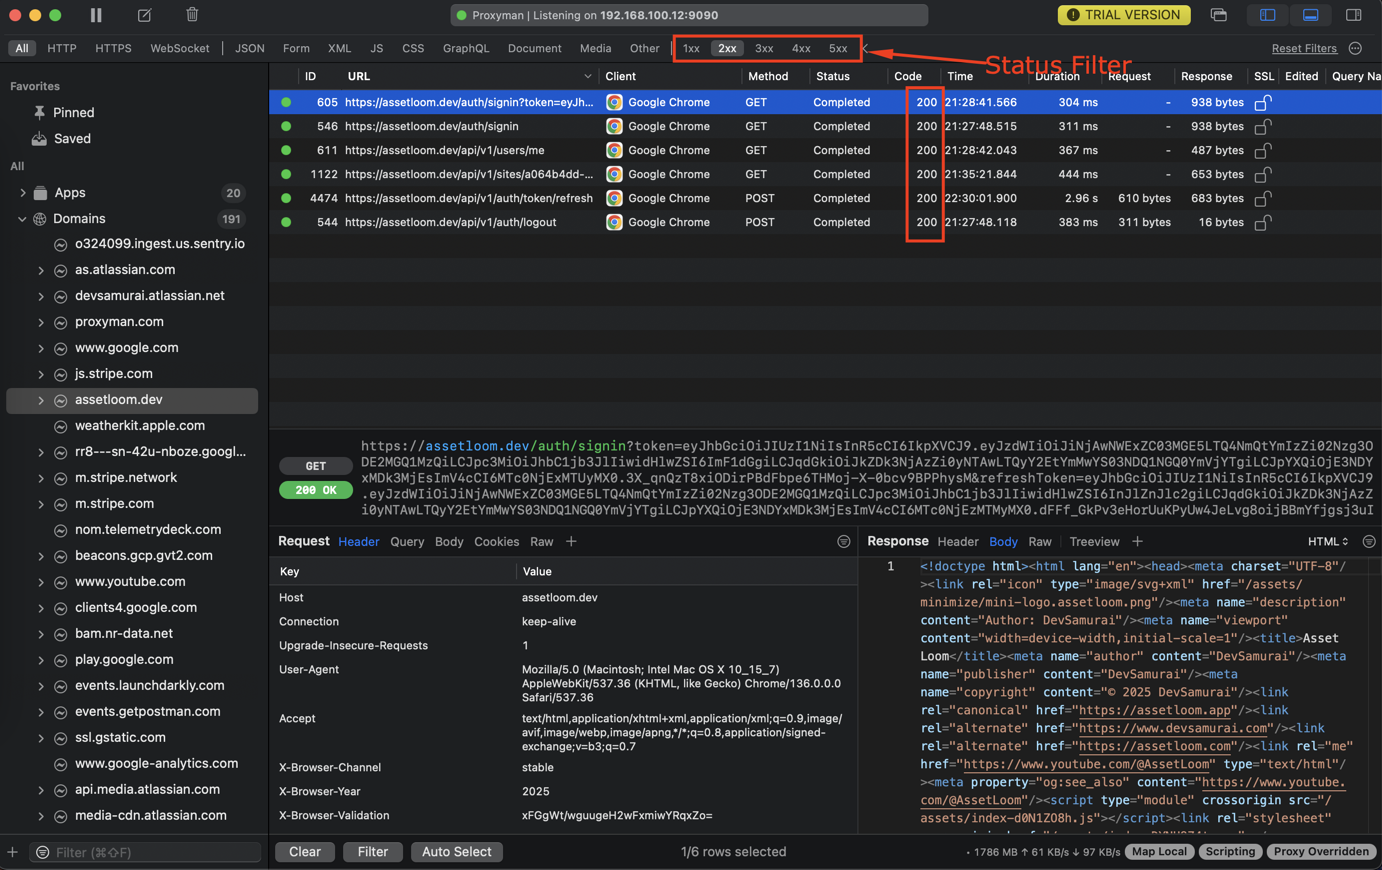The image size is (1382, 870).
Task: Focus the sidebar Filter search field
Action: click(146, 853)
